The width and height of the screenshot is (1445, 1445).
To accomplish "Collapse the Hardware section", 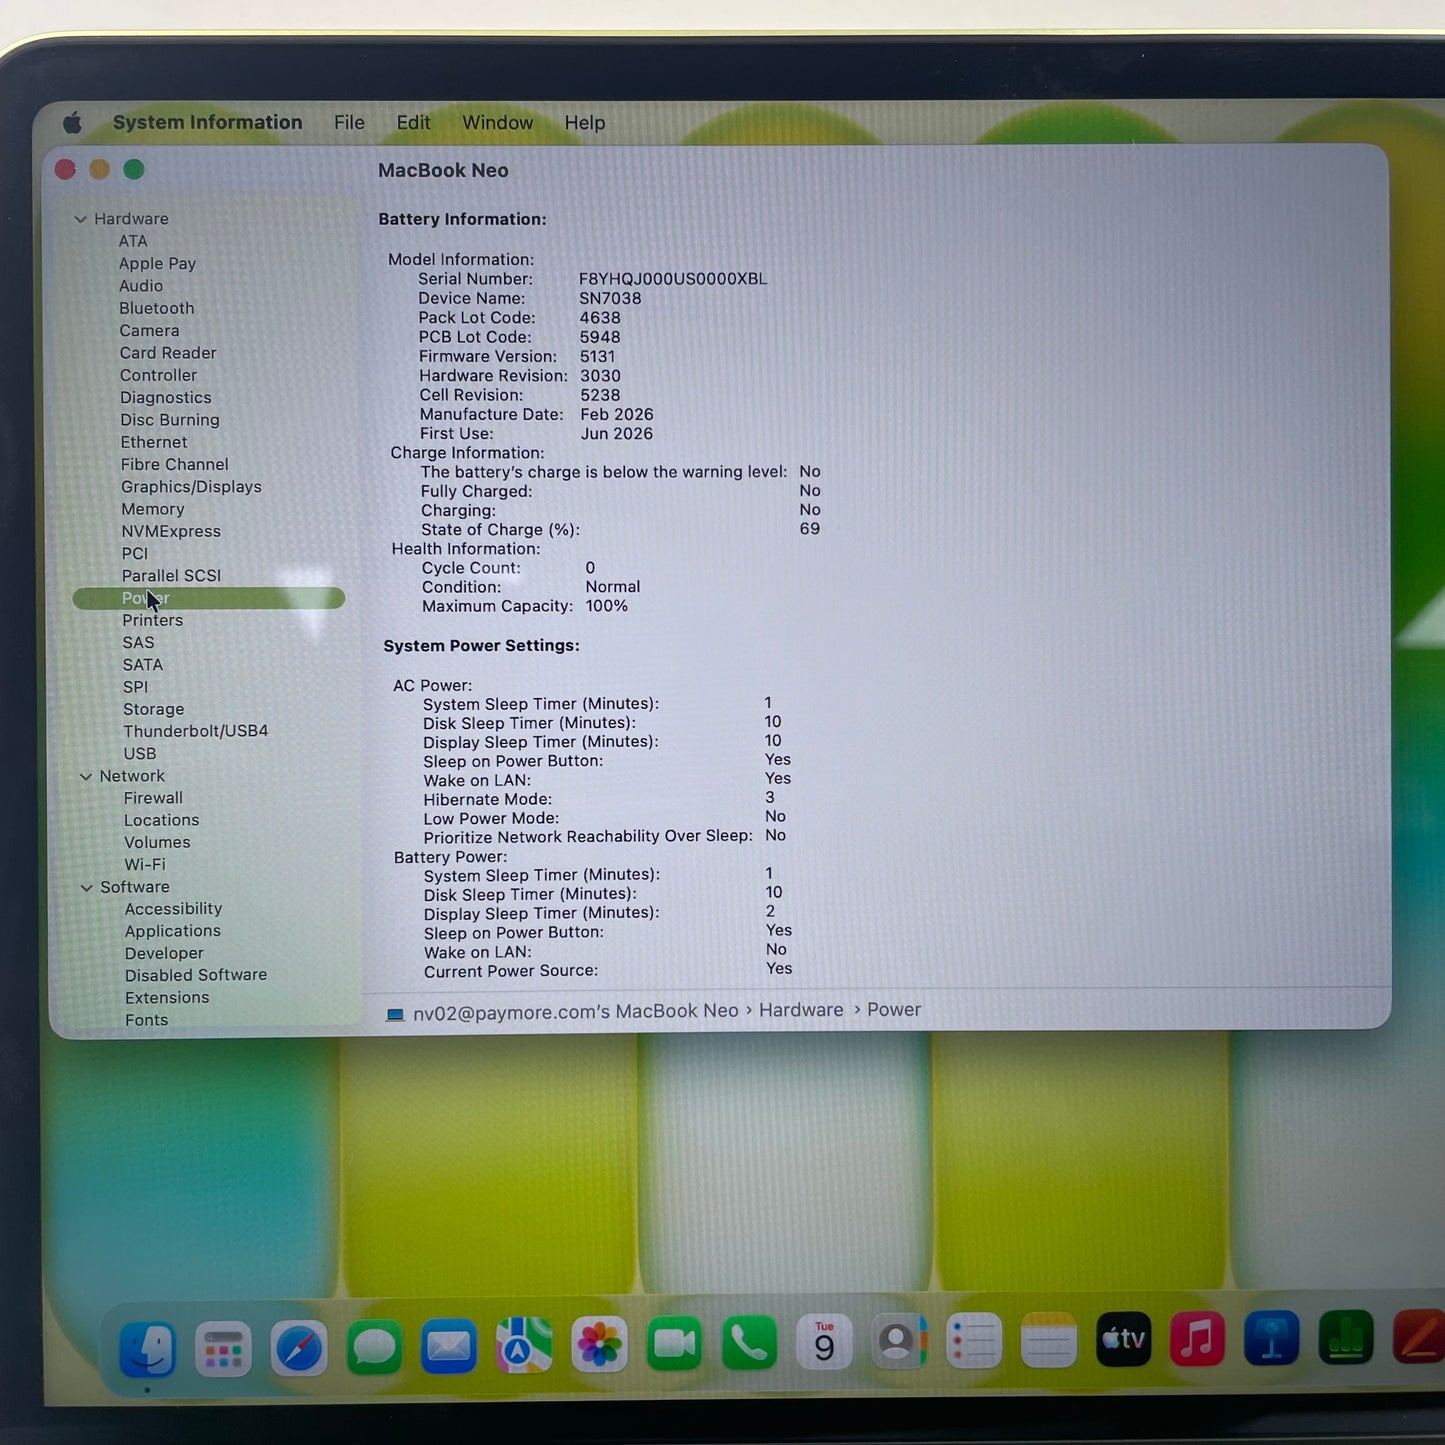I will [x=81, y=219].
